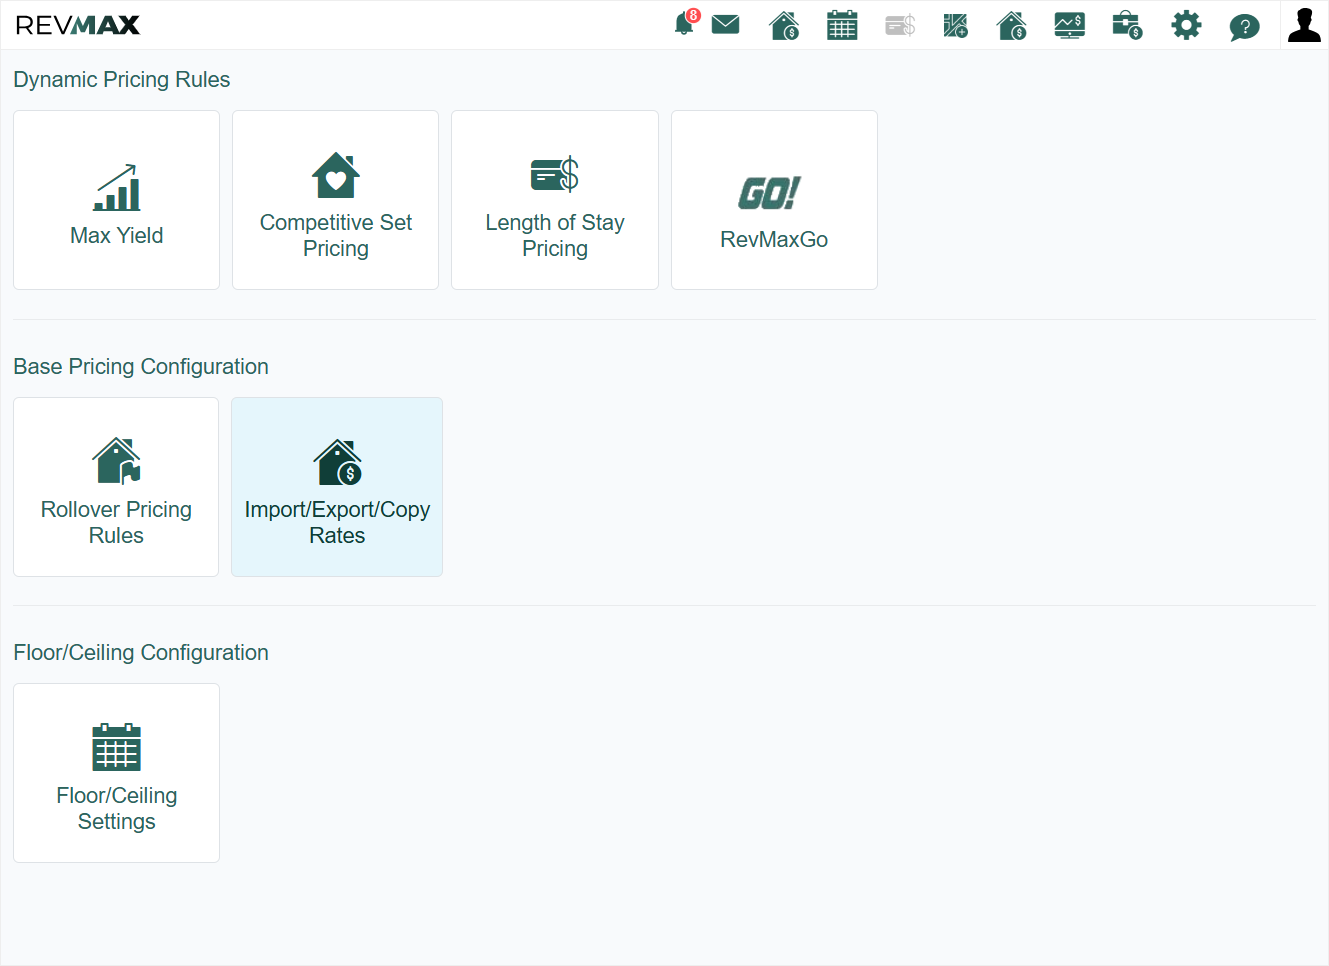Viewport: 1329px width, 966px height.
Task: Open the envelope messages icon
Action: [725, 24]
